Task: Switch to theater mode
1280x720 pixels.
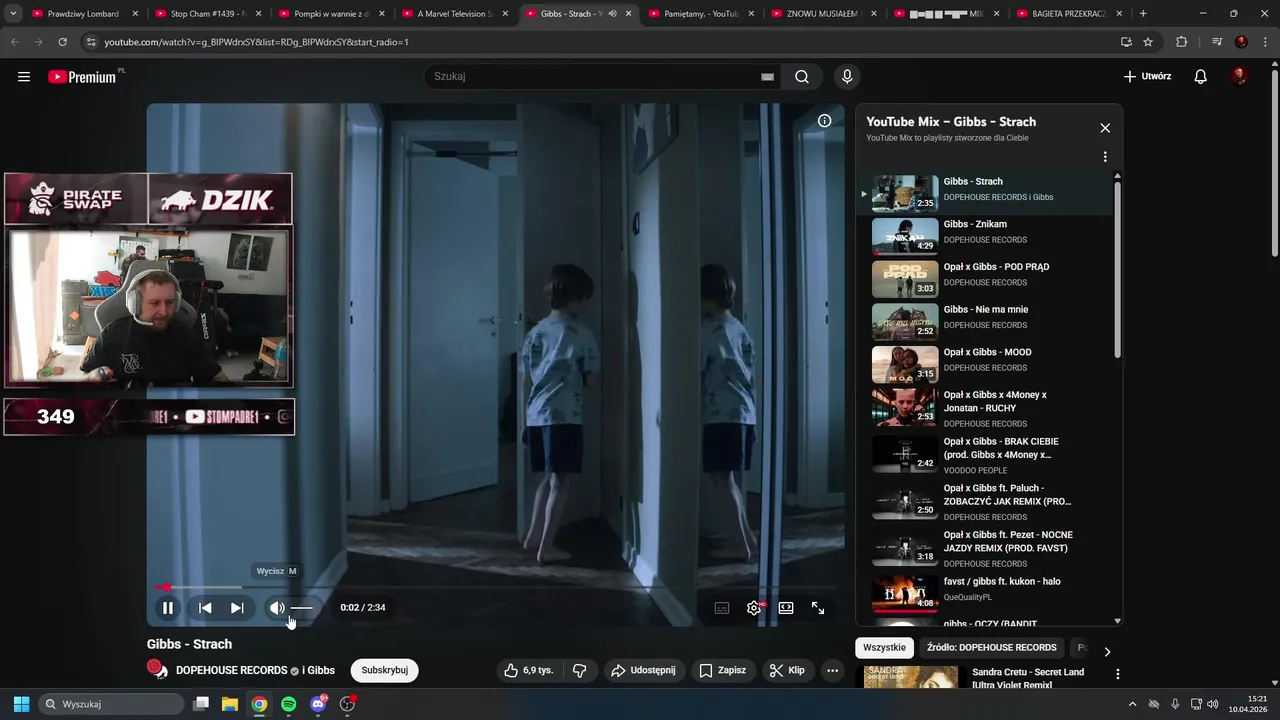Action: [x=786, y=608]
